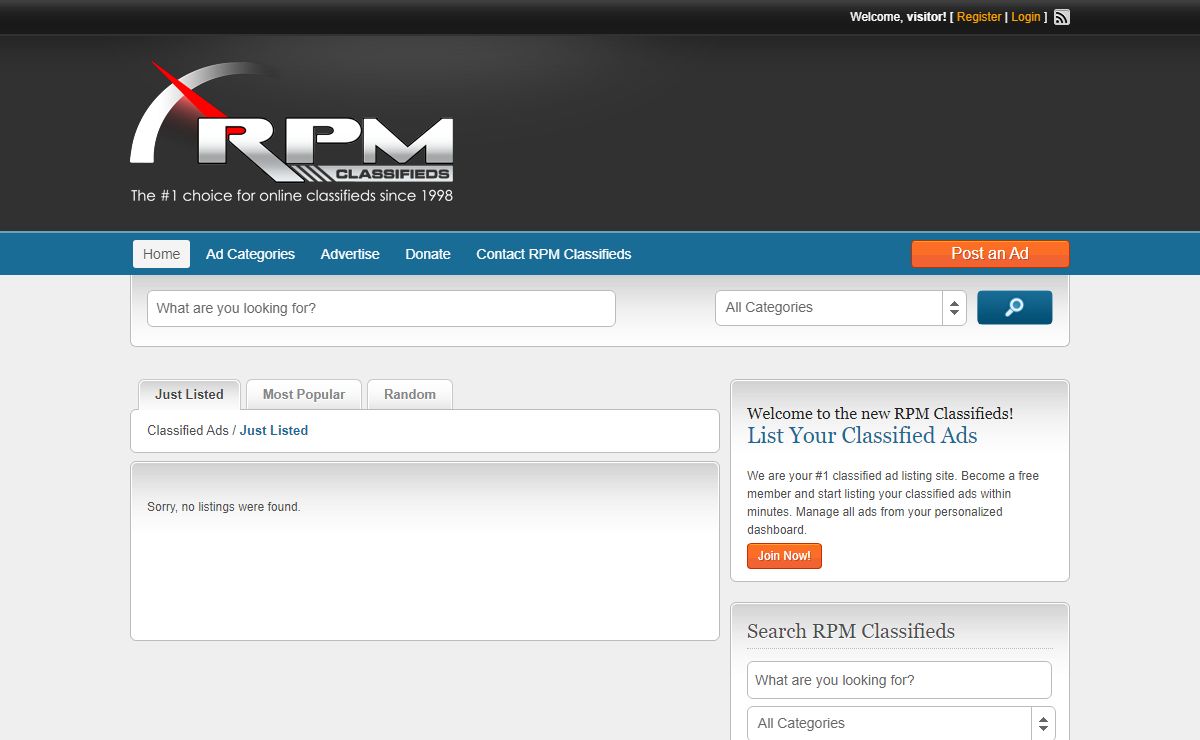Click the sidebar search input field
This screenshot has height=740, width=1200.
point(899,680)
